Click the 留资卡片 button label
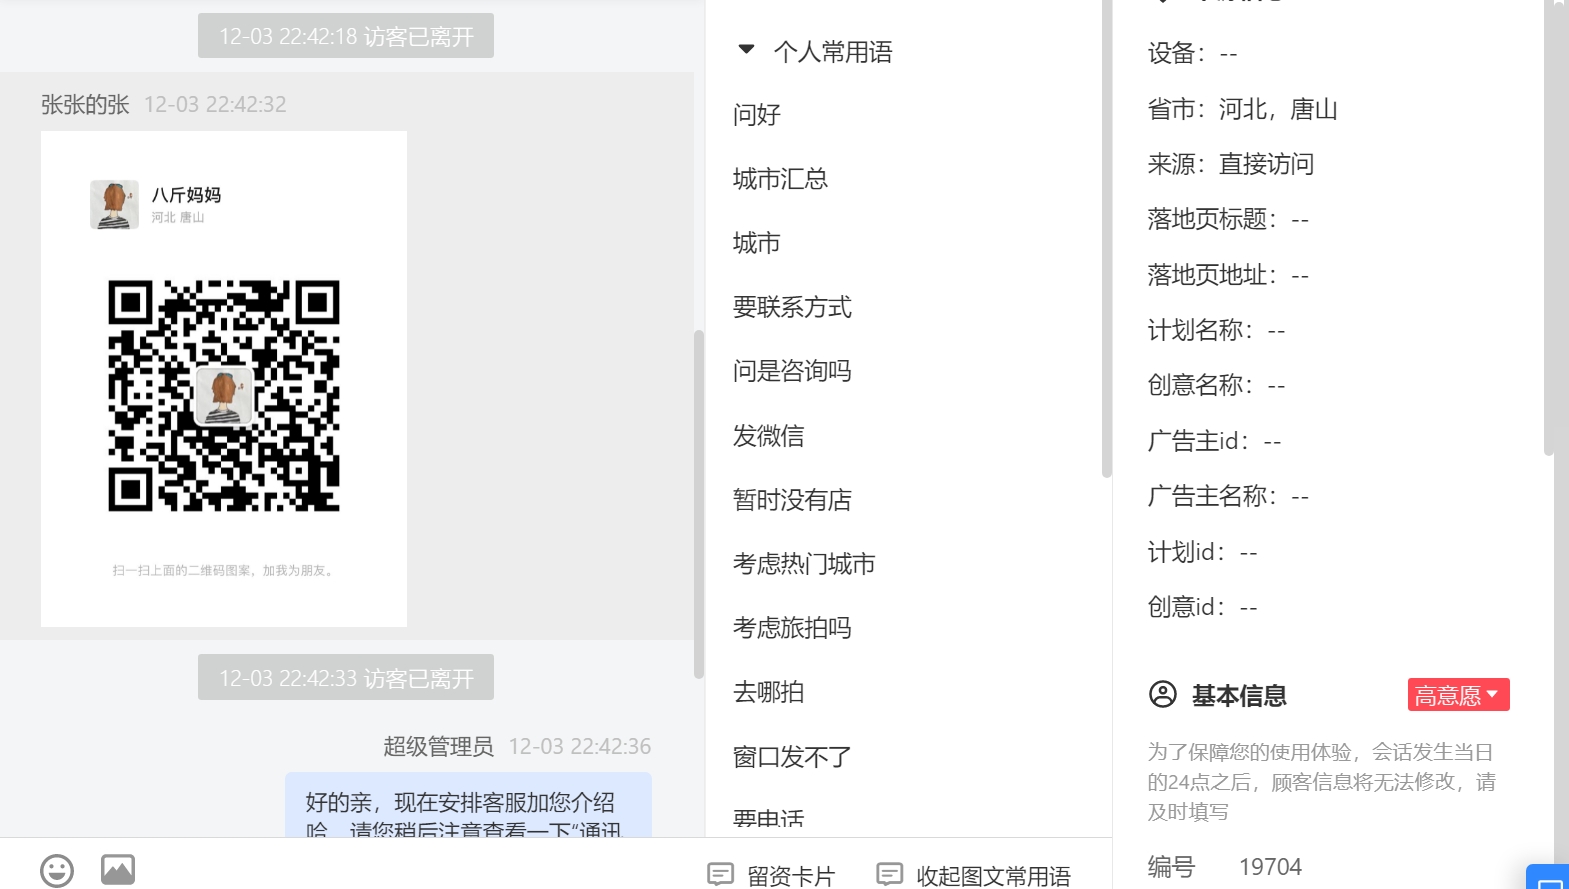Screen dimensions: 1569x889 pyautogui.click(x=791, y=876)
